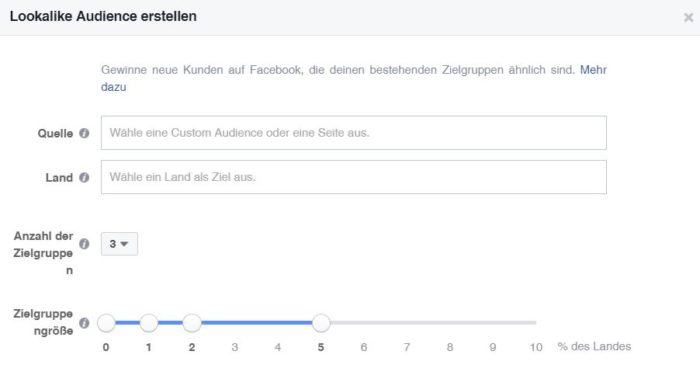Click the Quelle custom audience input field
Viewport: 700px width, 365px height.
pos(354,133)
